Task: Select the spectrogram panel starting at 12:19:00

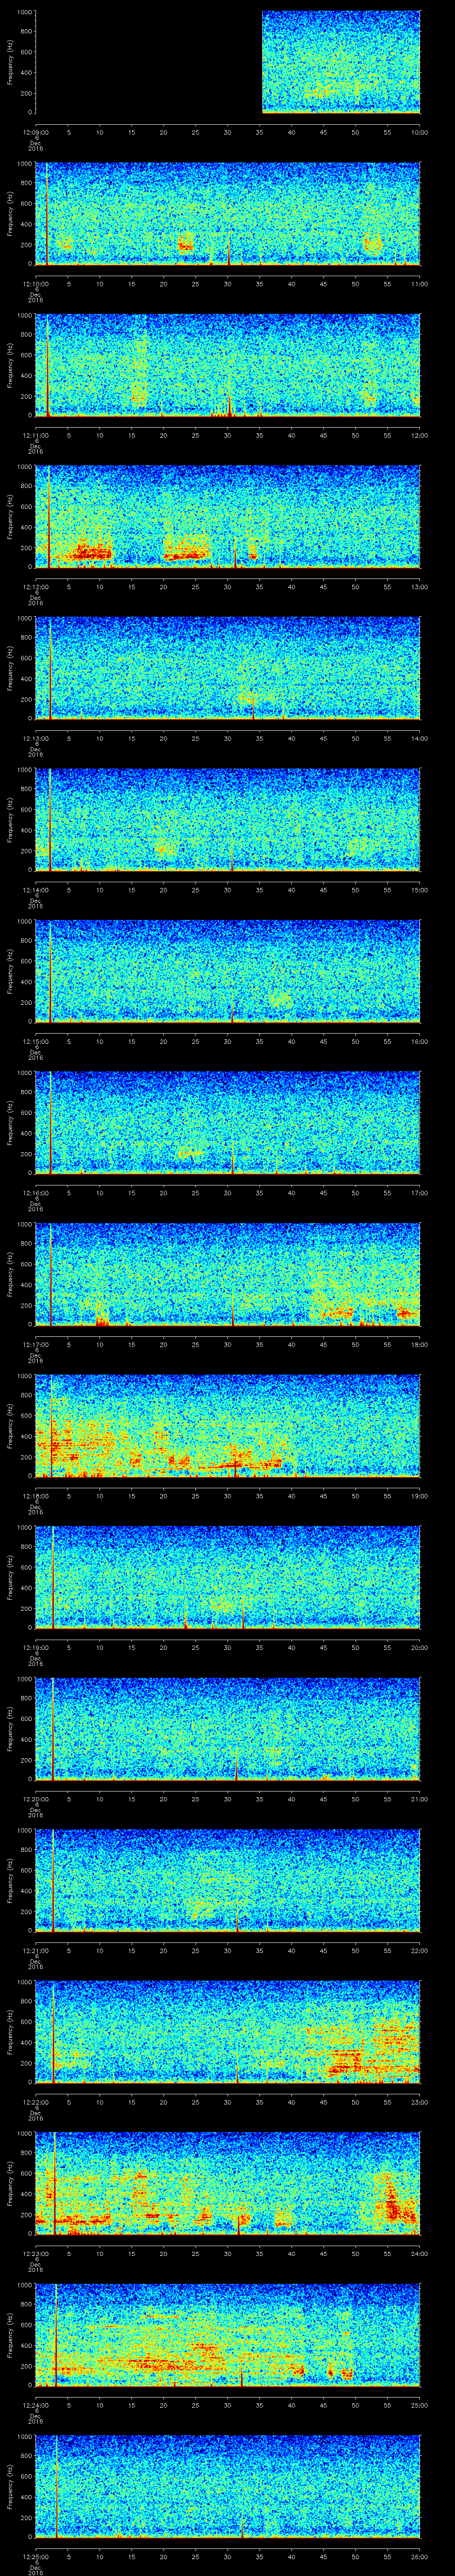Action: [228, 1577]
